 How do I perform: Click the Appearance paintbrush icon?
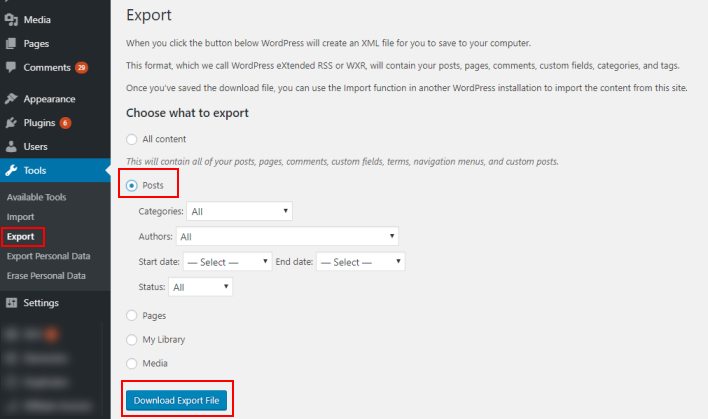click(11, 98)
